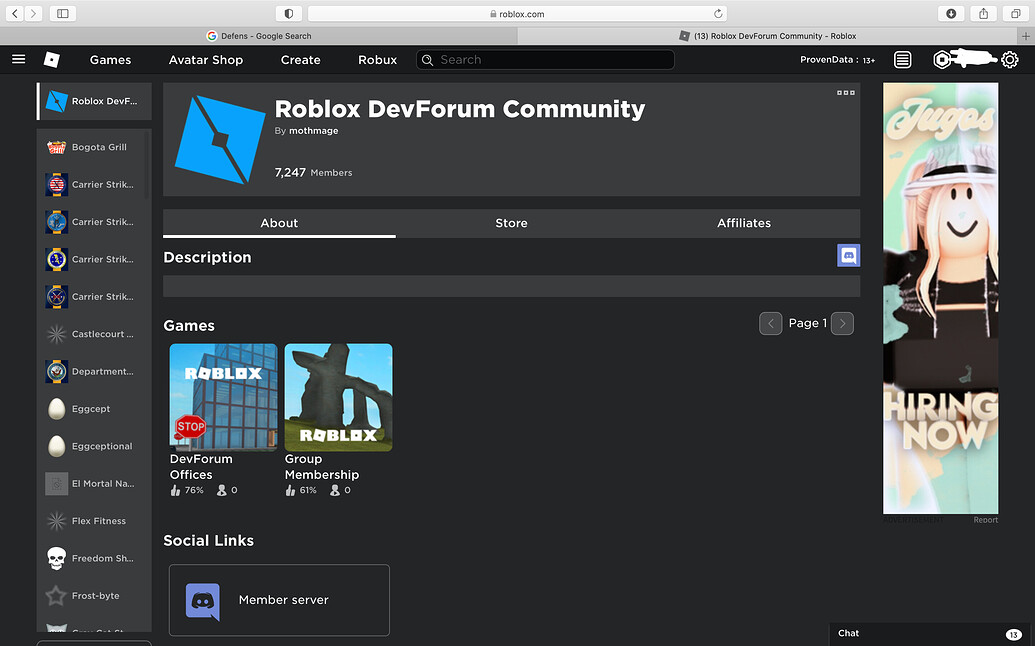
Task: Open the notifications stream icon
Action: point(902,59)
